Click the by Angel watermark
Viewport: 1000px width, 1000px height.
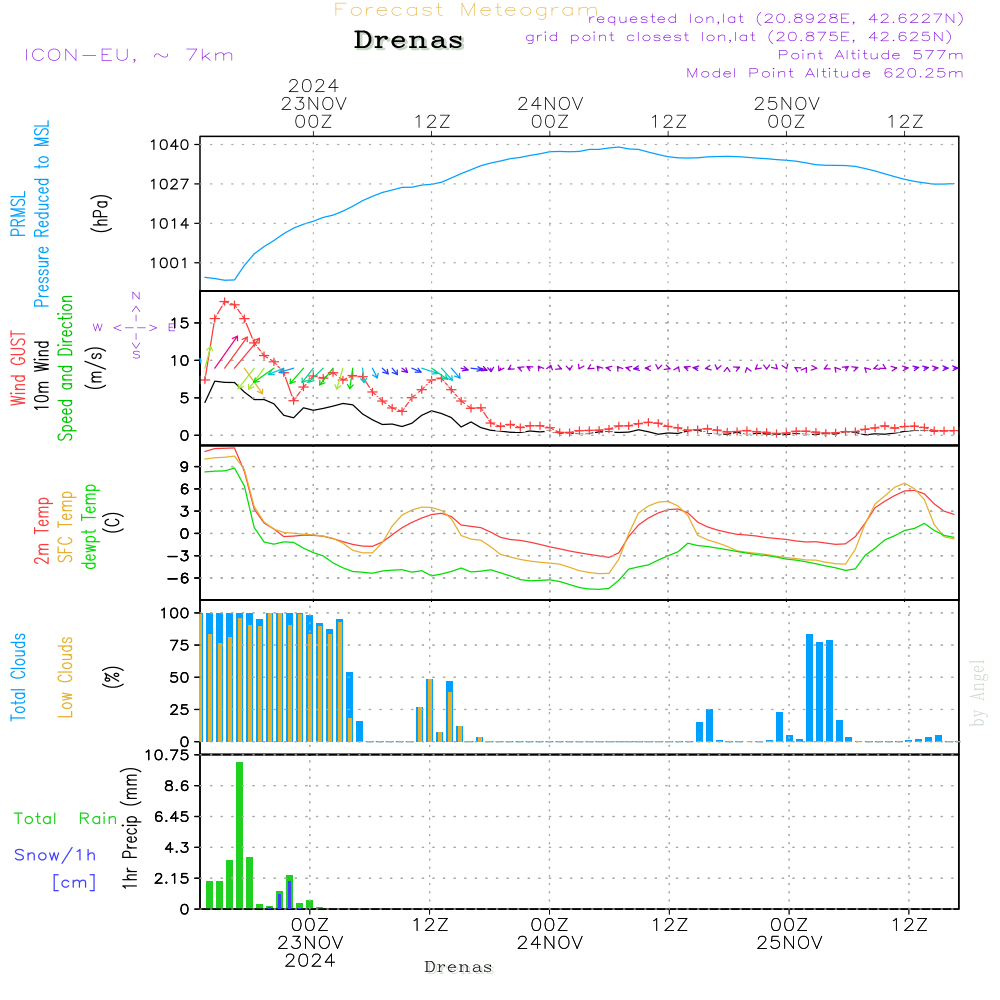(x=978, y=693)
